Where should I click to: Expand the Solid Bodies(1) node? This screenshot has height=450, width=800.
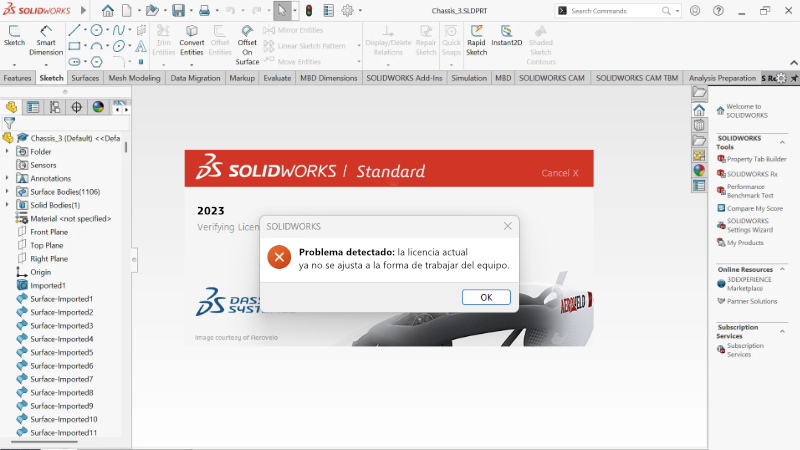(7, 205)
